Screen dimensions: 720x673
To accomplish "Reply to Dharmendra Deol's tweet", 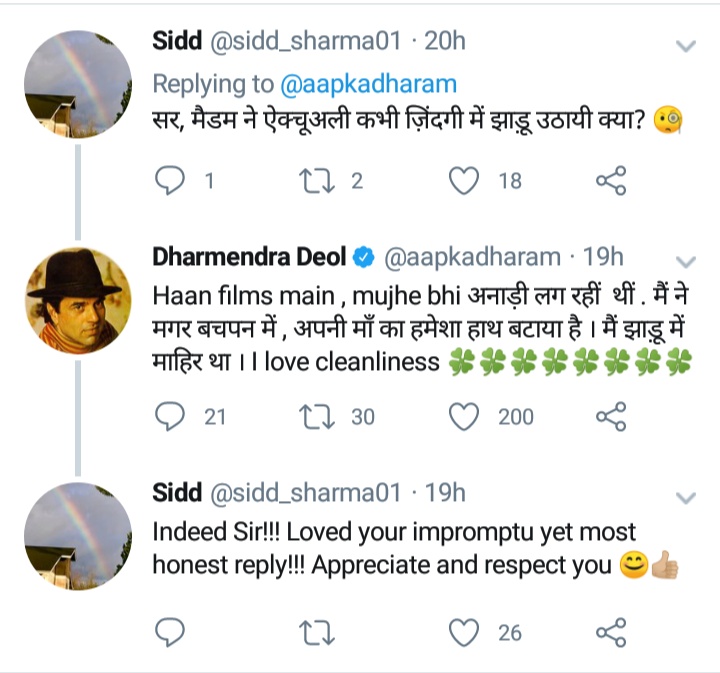I will pyautogui.click(x=172, y=416).
